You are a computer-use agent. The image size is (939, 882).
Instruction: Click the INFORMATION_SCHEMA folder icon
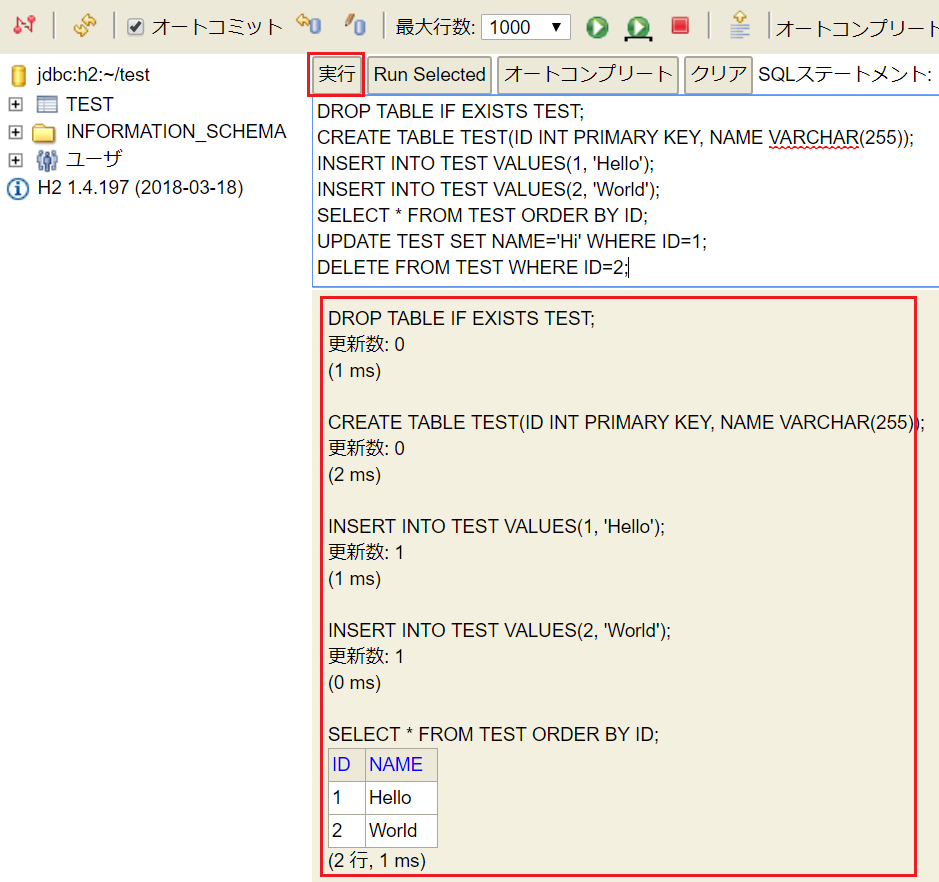click(x=44, y=132)
